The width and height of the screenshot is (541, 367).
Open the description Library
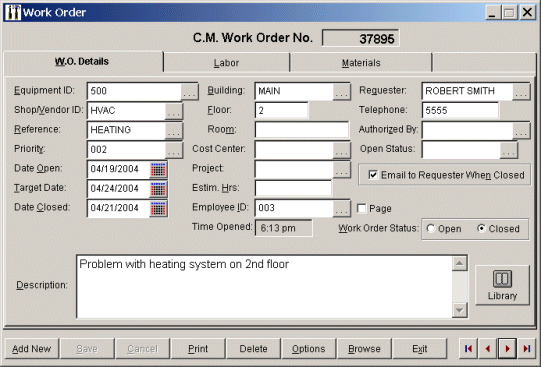coord(502,285)
